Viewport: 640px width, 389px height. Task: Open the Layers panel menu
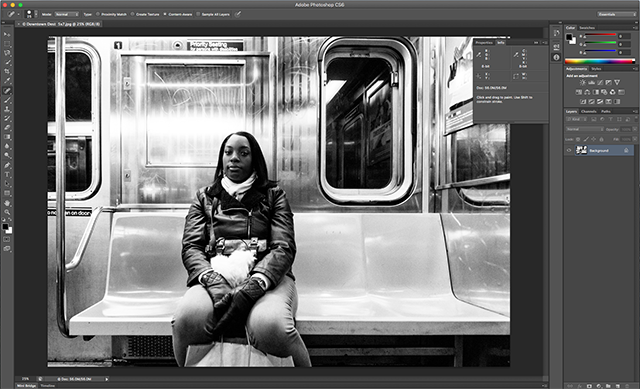click(634, 111)
